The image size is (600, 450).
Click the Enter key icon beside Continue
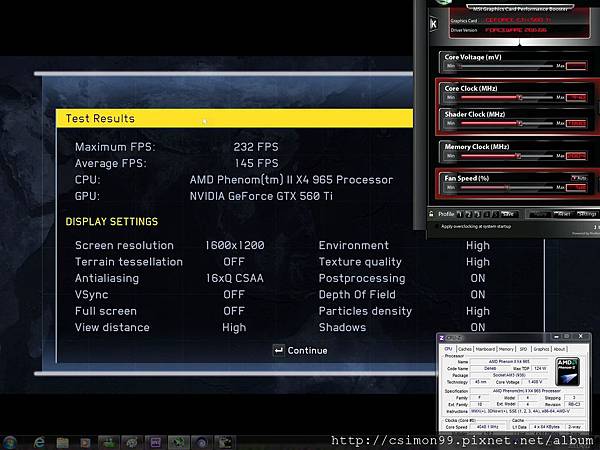(x=278, y=350)
